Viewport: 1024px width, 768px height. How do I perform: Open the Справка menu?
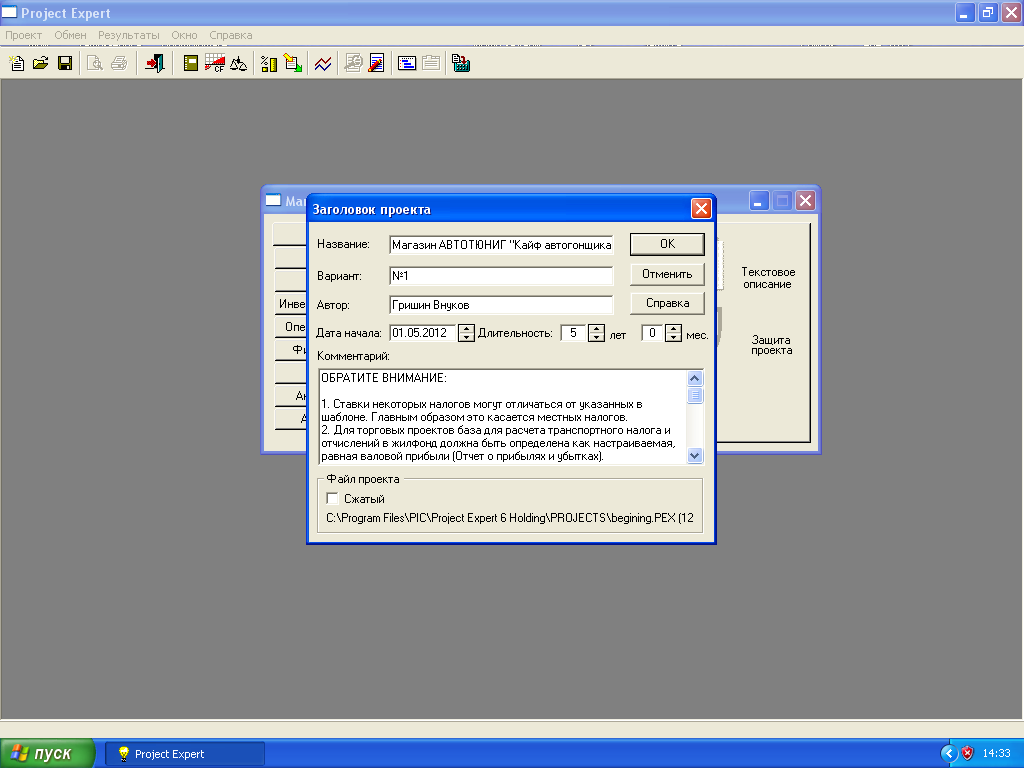click(x=231, y=35)
